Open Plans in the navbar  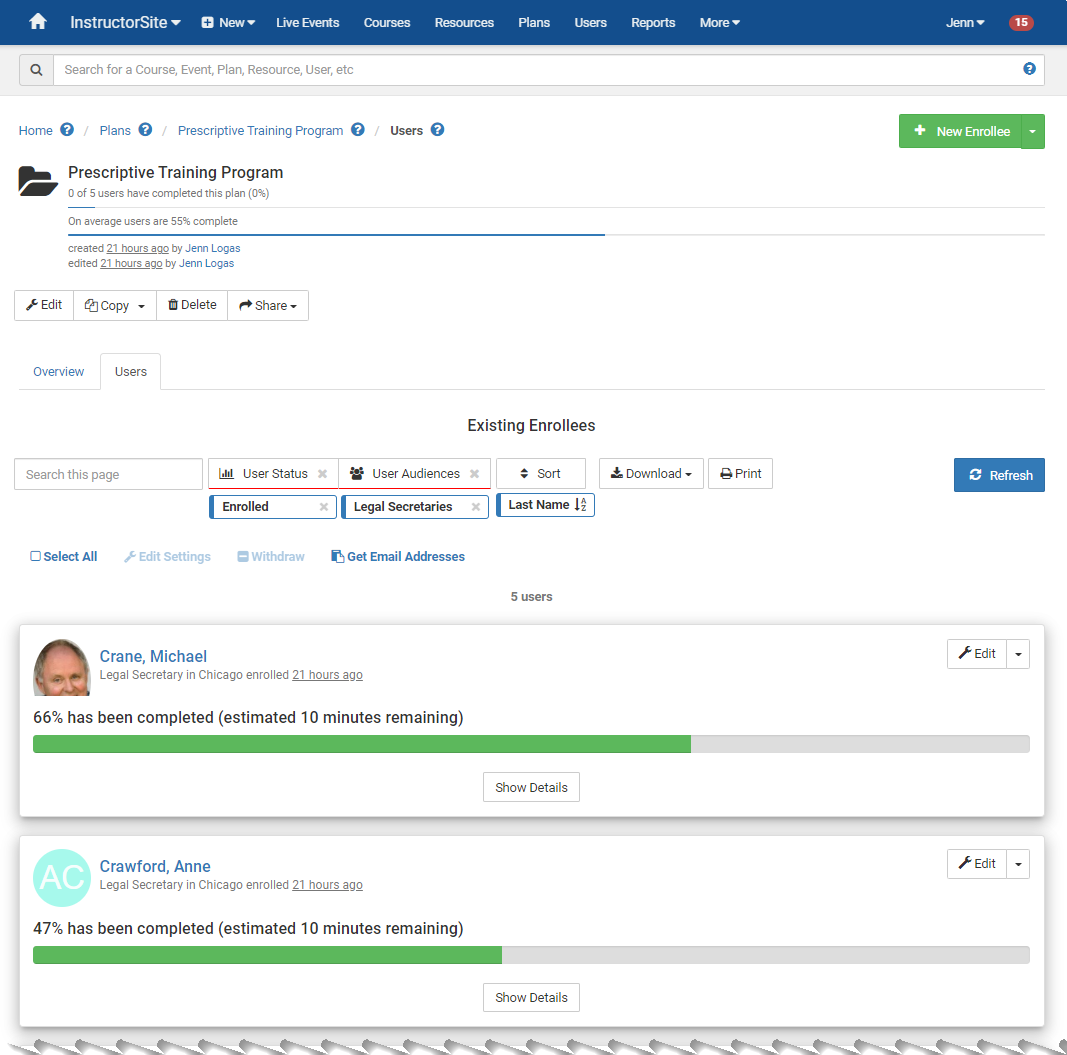click(x=534, y=22)
